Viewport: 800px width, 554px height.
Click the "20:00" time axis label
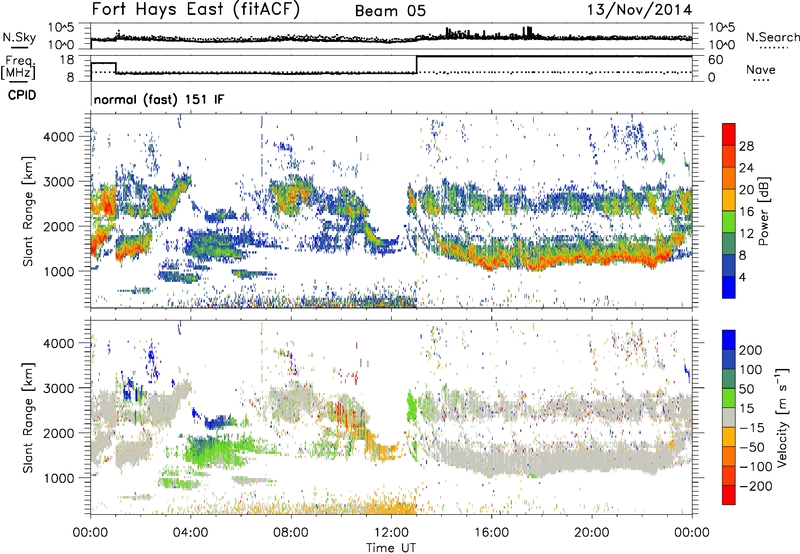click(x=592, y=533)
